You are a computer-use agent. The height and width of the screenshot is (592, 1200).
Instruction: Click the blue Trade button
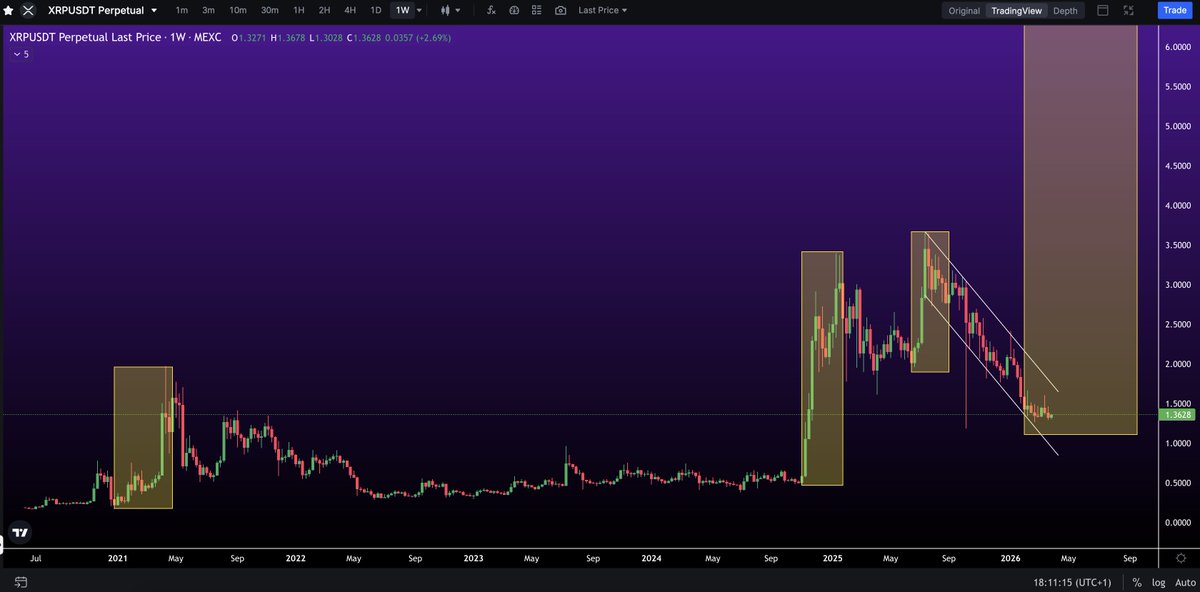(x=1174, y=10)
